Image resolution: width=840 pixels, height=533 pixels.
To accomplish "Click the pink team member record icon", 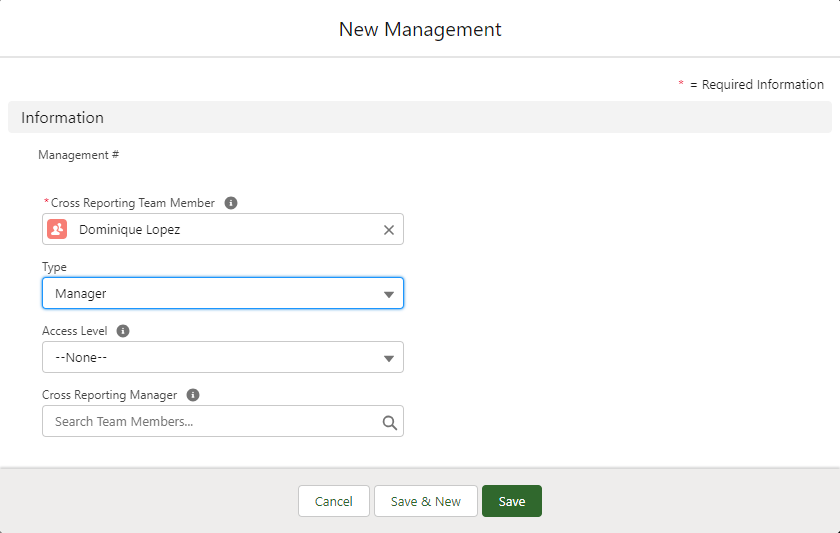I will point(57,229).
